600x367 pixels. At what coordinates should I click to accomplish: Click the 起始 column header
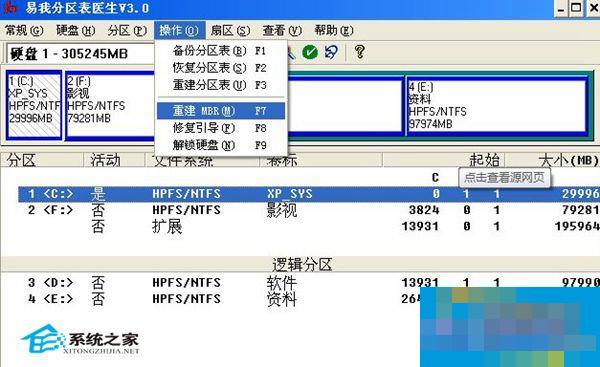click(x=444, y=160)
